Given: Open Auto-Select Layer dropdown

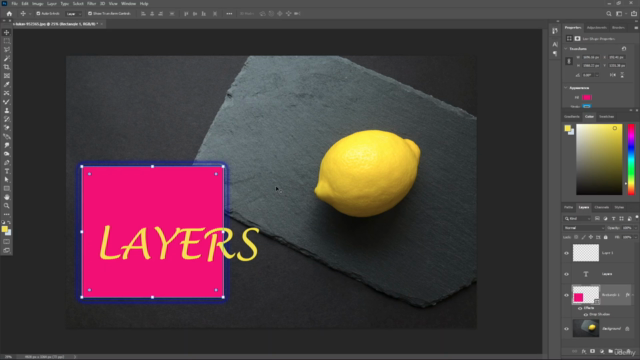Looking at the screenshot, I should (x=73, y=13).
